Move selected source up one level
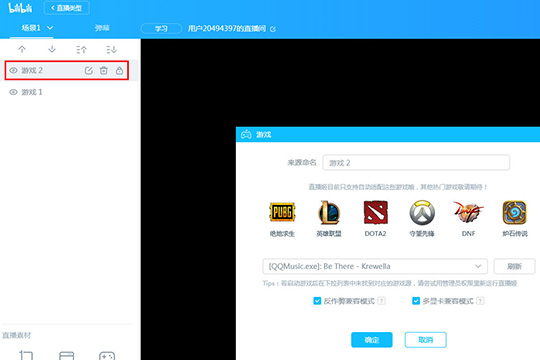Viewport: 540px width, 360px height. 22,49
